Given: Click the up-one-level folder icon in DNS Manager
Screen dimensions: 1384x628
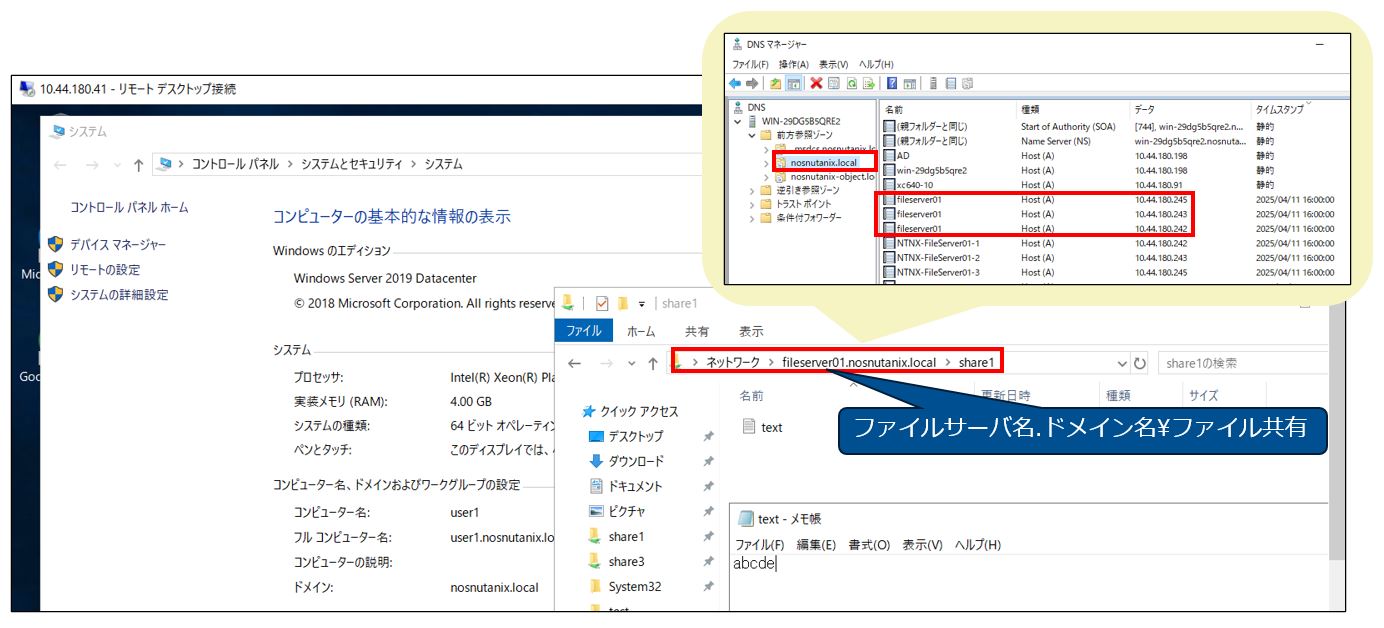Looking at the screenshot, I should tap(775, 83).
